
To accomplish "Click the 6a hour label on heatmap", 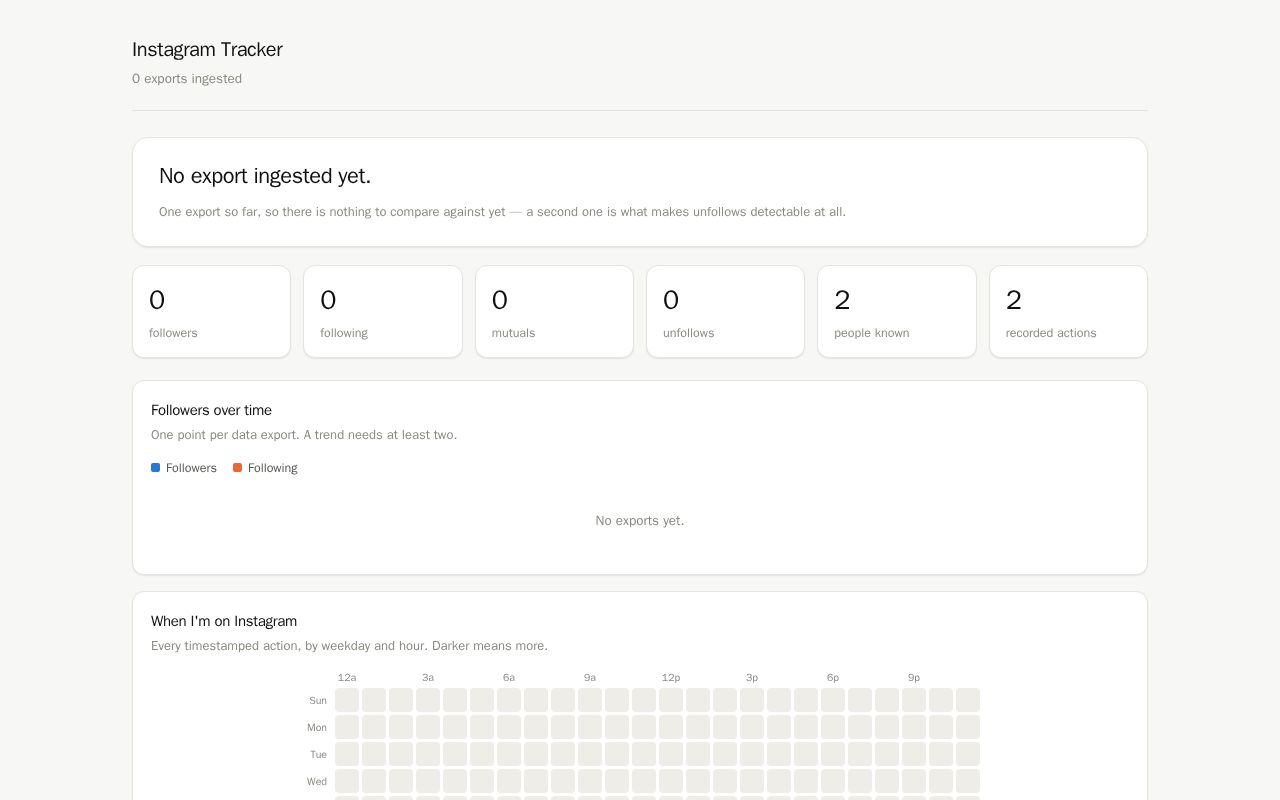I will click(509, 678).
